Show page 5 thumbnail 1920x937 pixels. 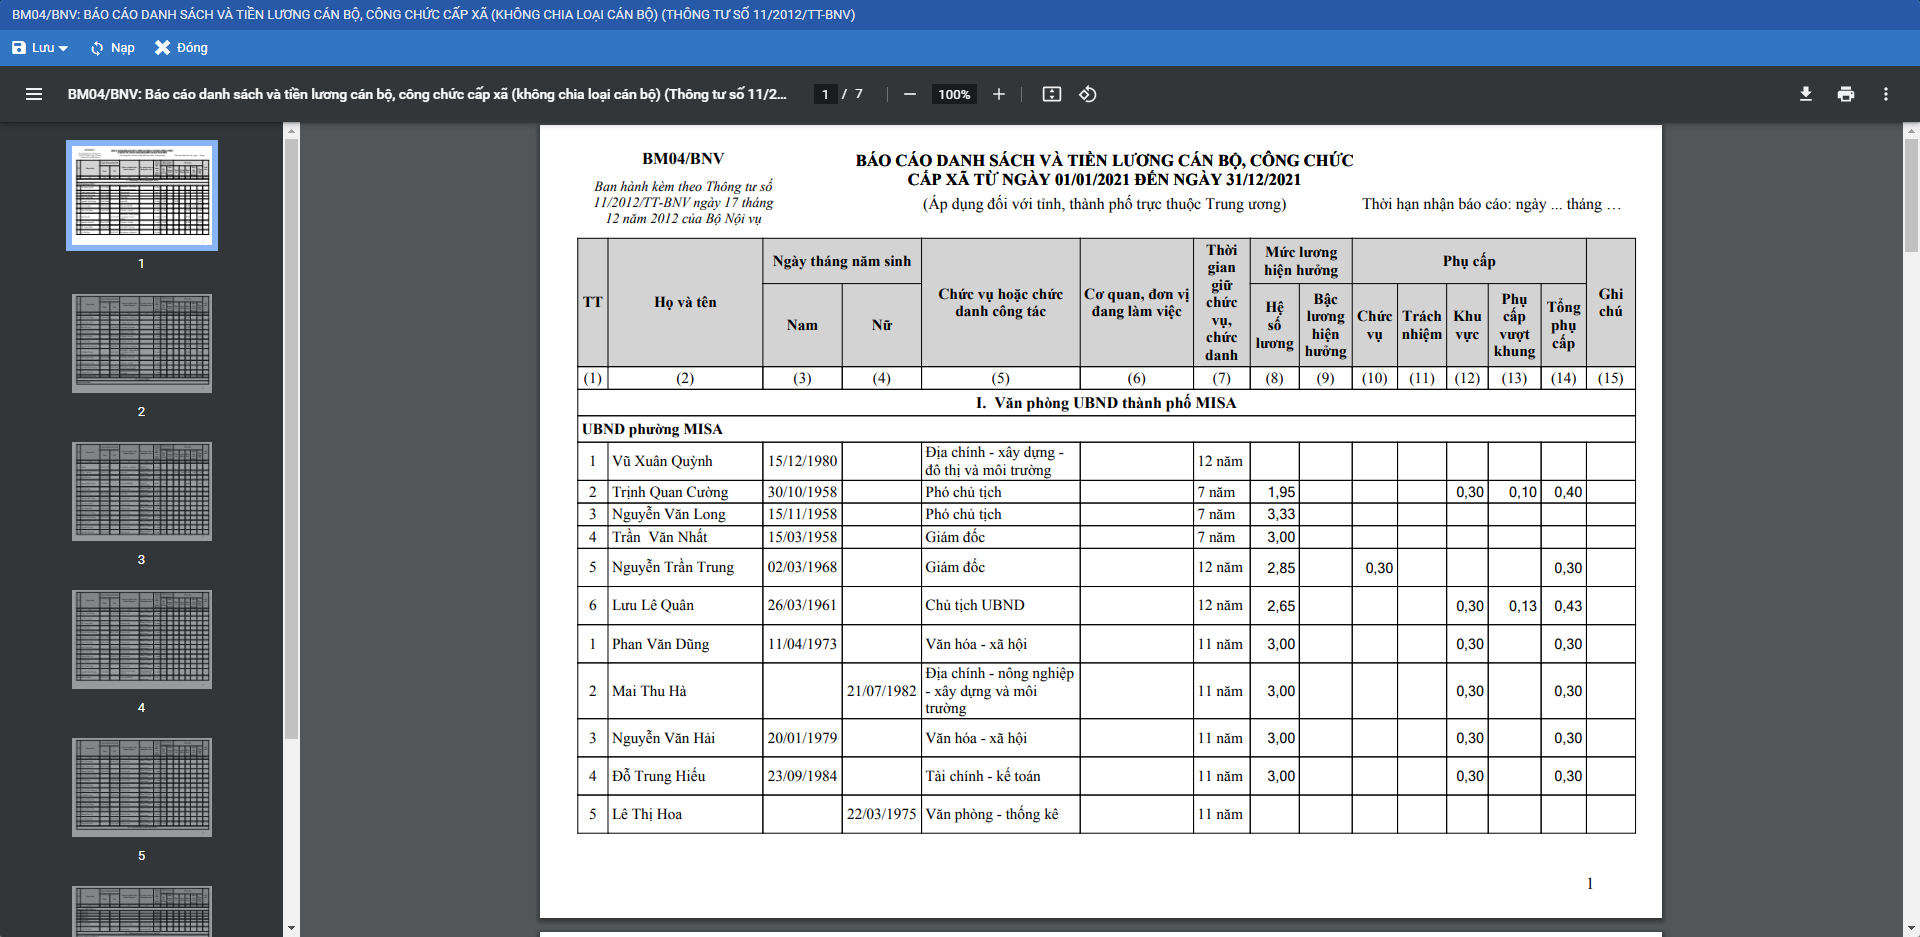(142, 787)
